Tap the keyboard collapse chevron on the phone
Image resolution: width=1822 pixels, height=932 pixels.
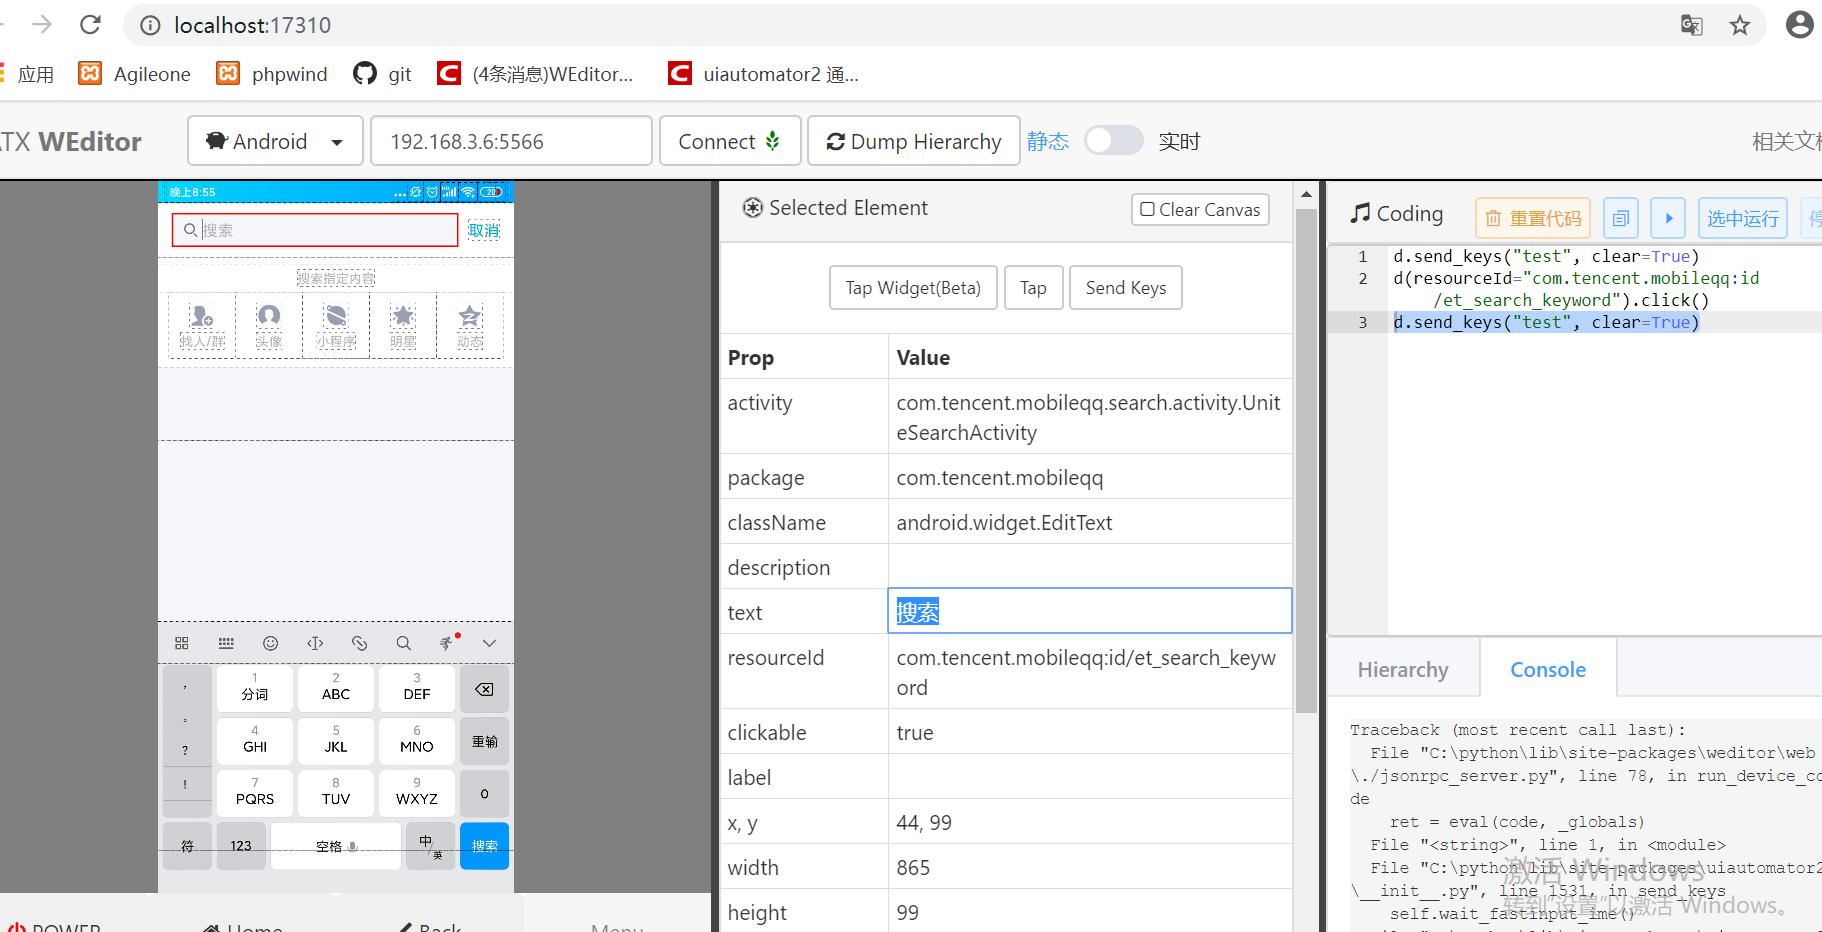coord(489,643)
